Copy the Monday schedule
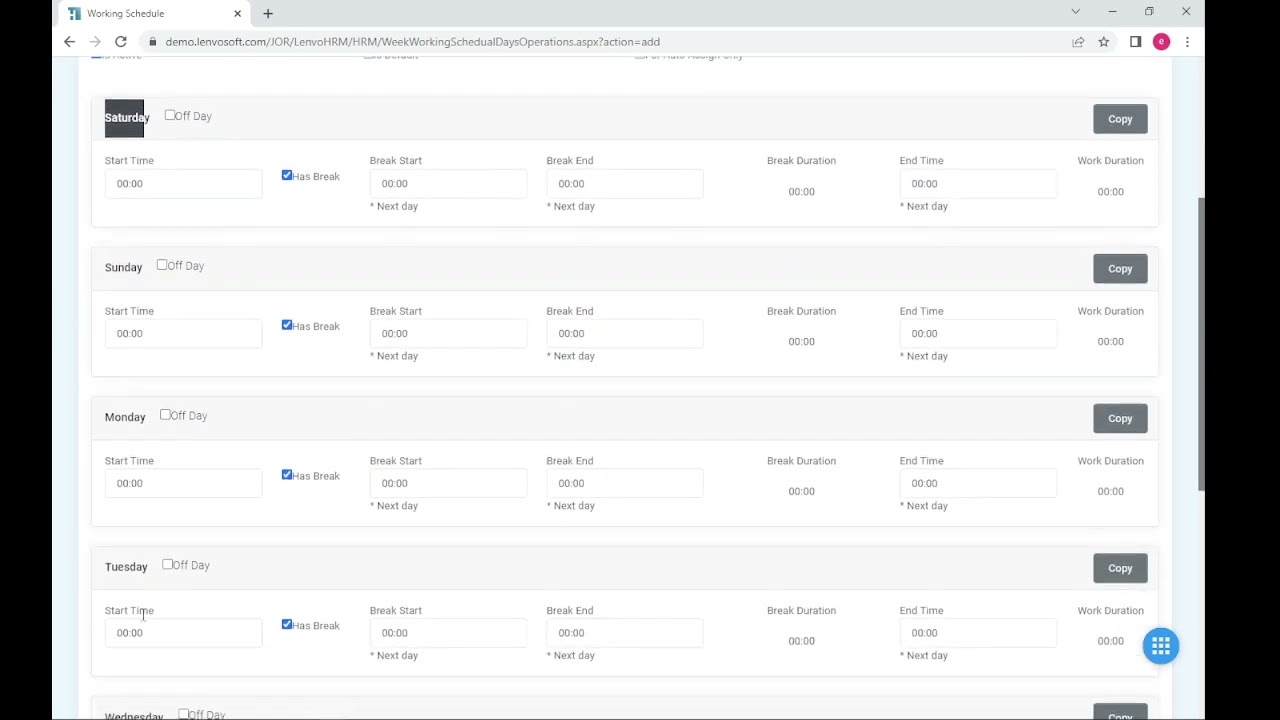The height and width of the screenshot is (720, 1280). pos(1120,419)
